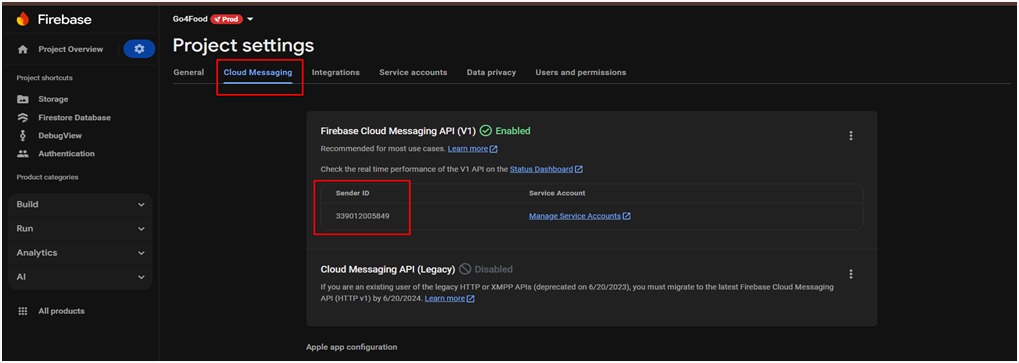Expand the Analytics category
This screenshot has height=363, width=1019.
pyautogui.click(x=81, y=253)
